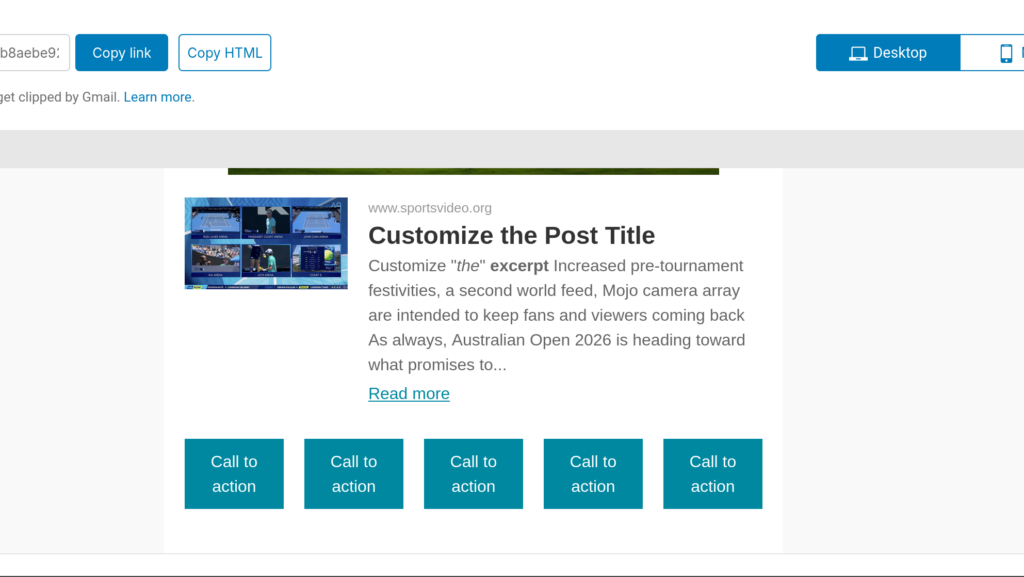The width and height of the screenshot is (1024, 577).
Task: Switch to the mobile preview phone icon
Action: pyautogui.click(x=1006, y=53)
